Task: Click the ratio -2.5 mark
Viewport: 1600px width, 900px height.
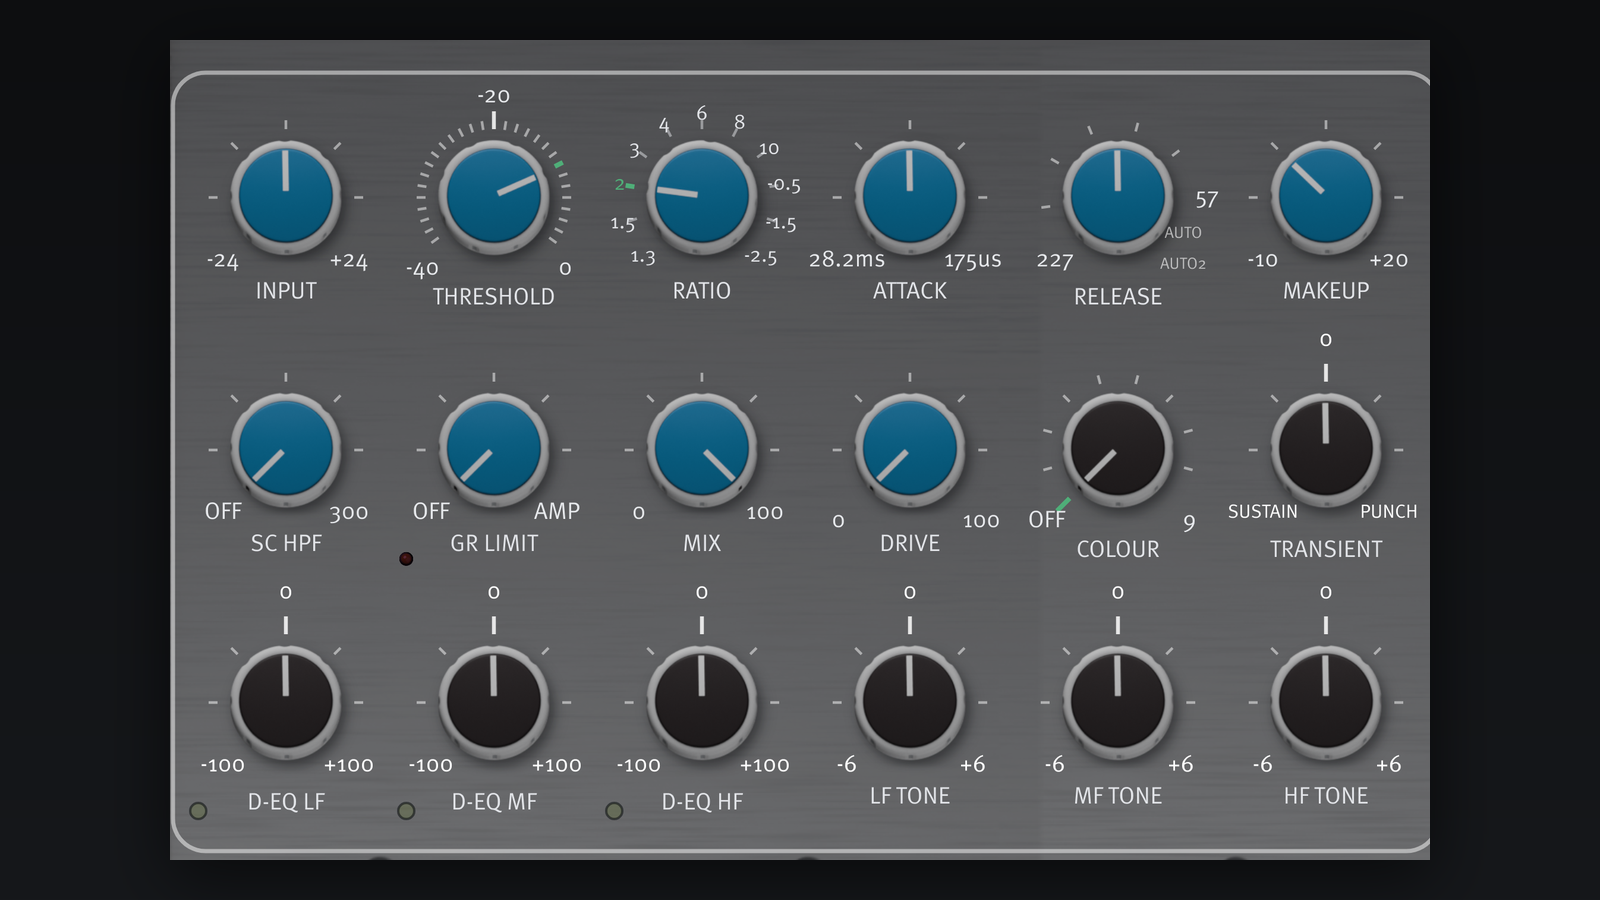Action: [761, 257]
